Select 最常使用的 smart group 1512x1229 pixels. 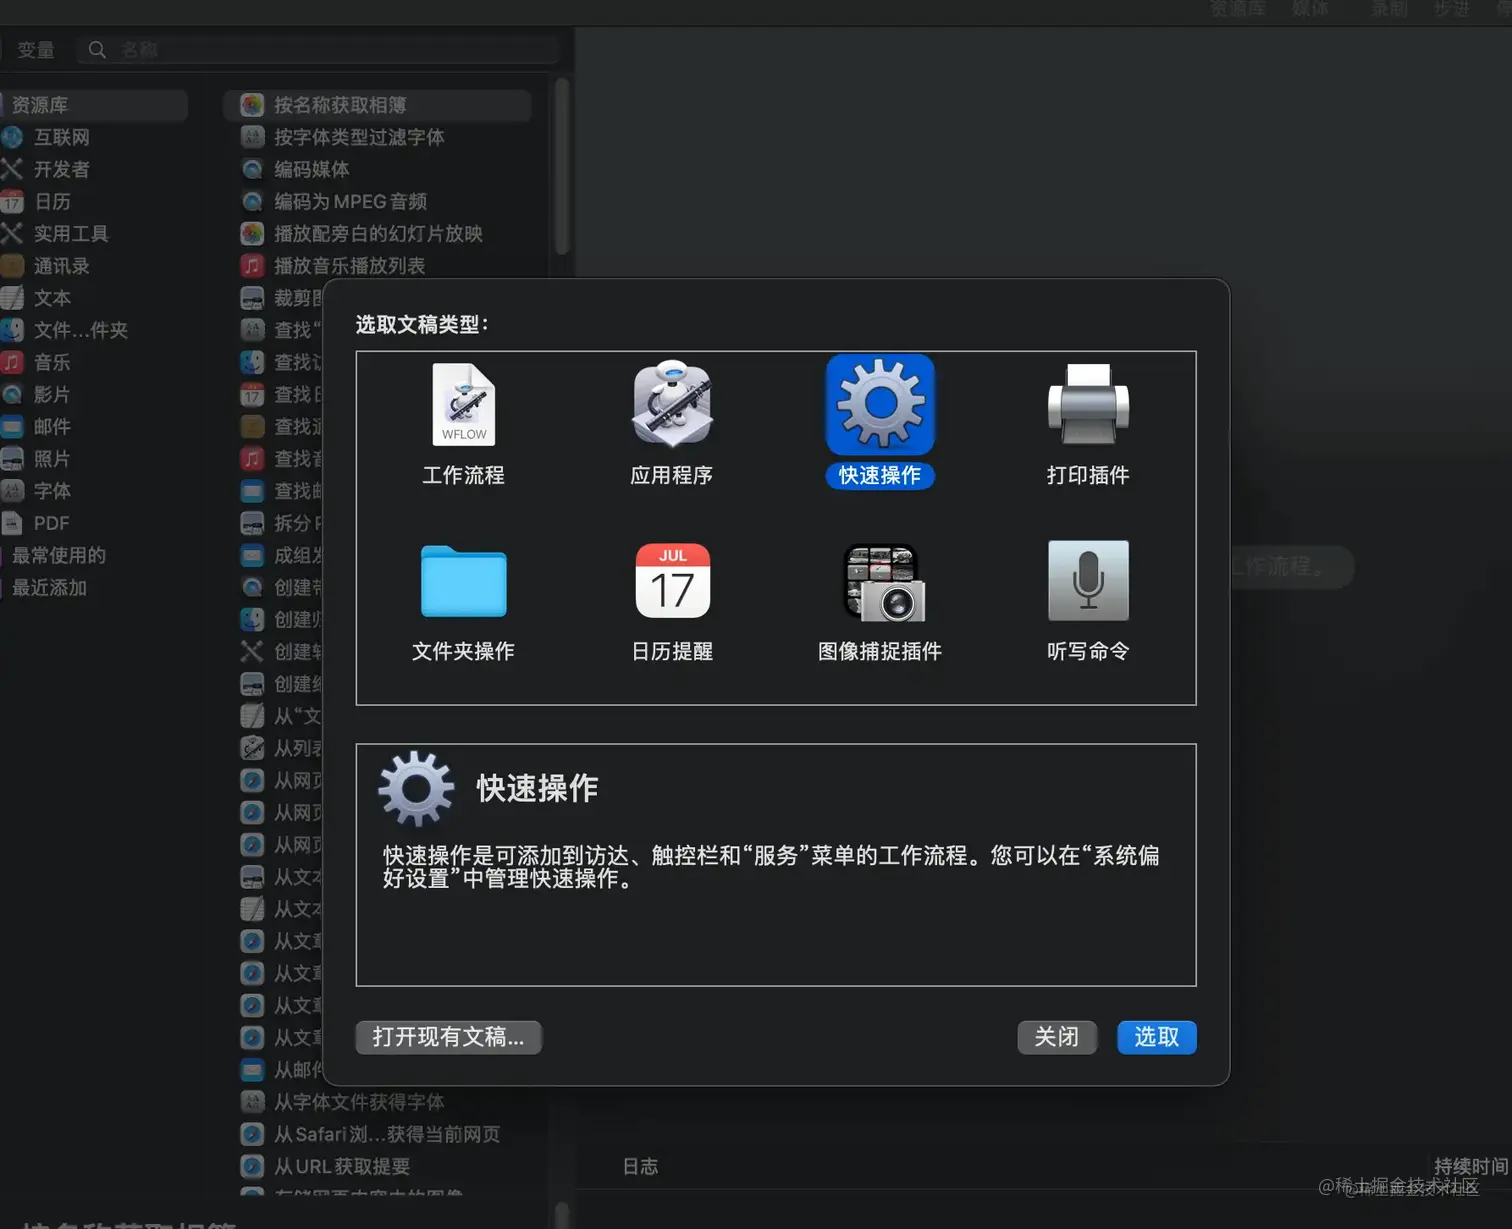[58, 555]
